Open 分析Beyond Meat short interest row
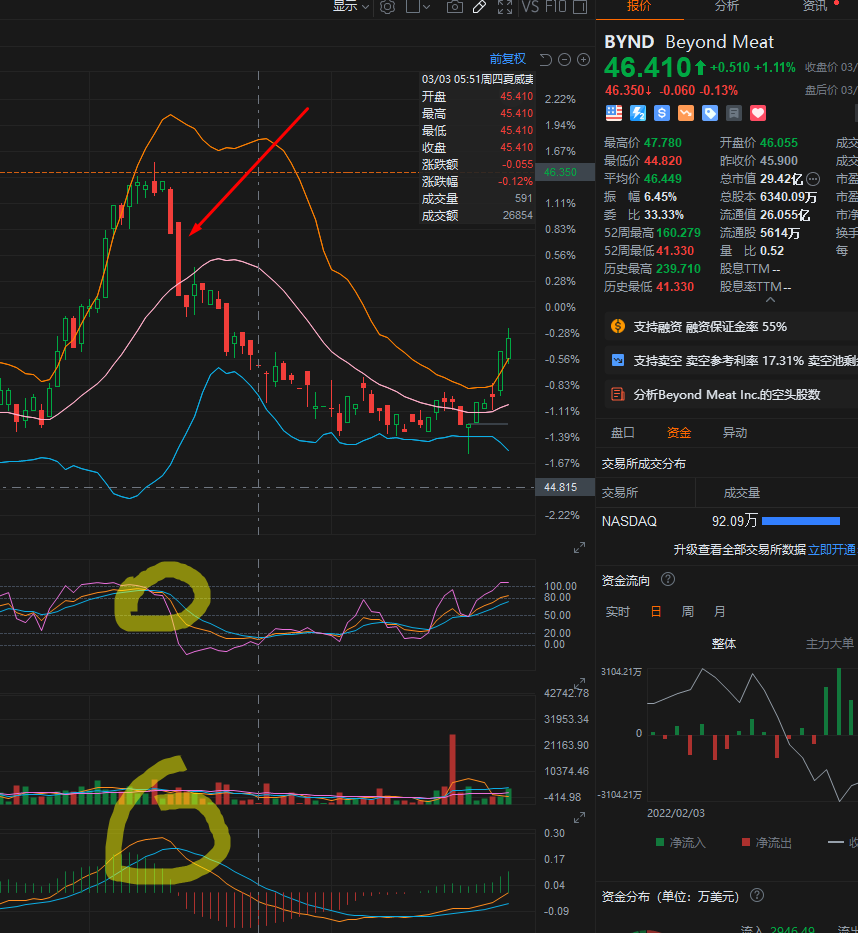This screenshot has width=858, height=933. click(731, 395)
